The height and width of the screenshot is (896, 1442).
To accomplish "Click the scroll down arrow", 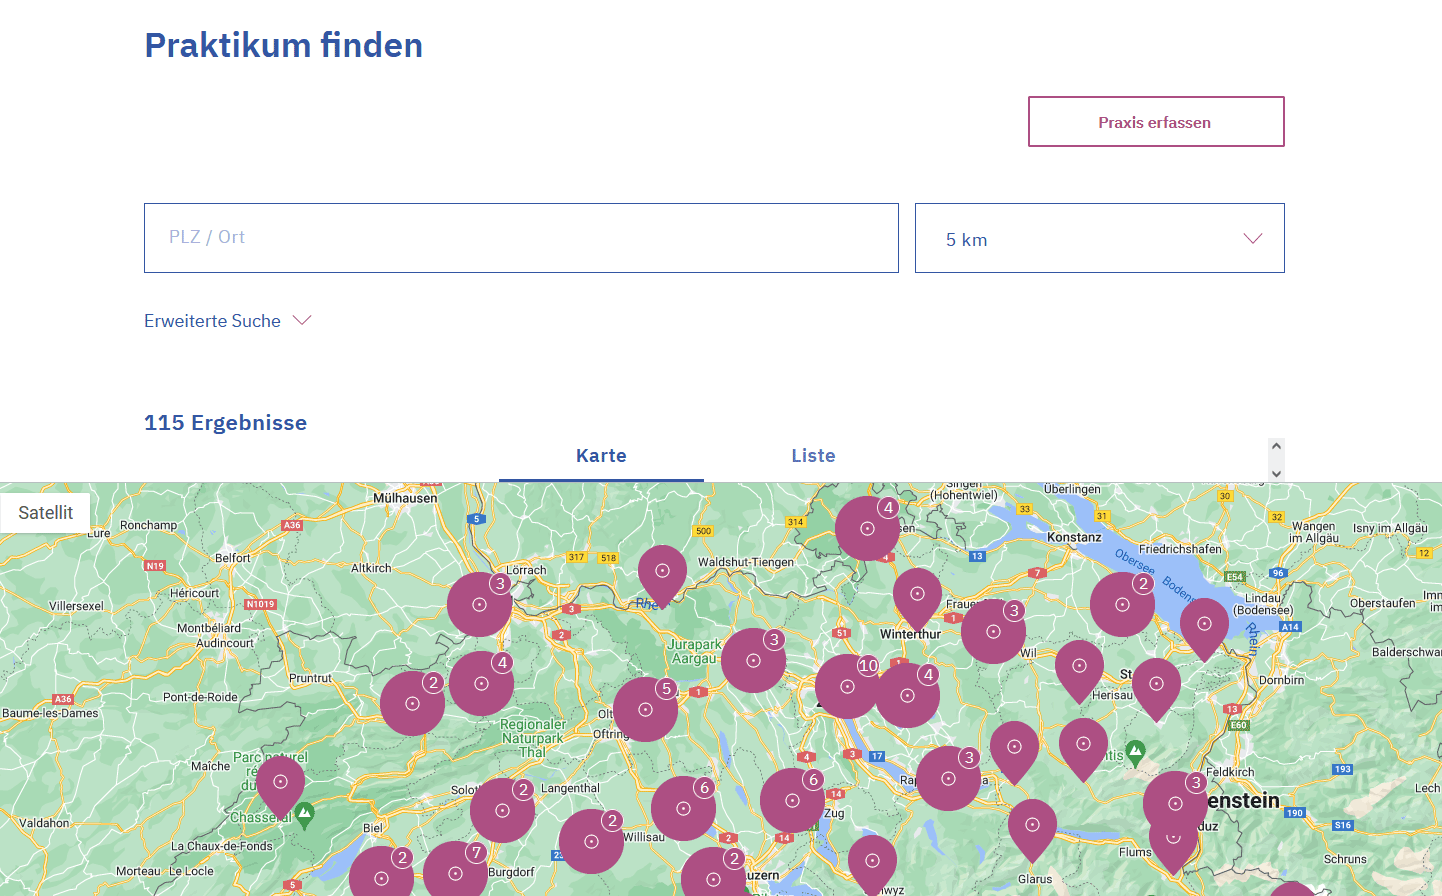I will pyautogui.click(x=1276, y=473).
